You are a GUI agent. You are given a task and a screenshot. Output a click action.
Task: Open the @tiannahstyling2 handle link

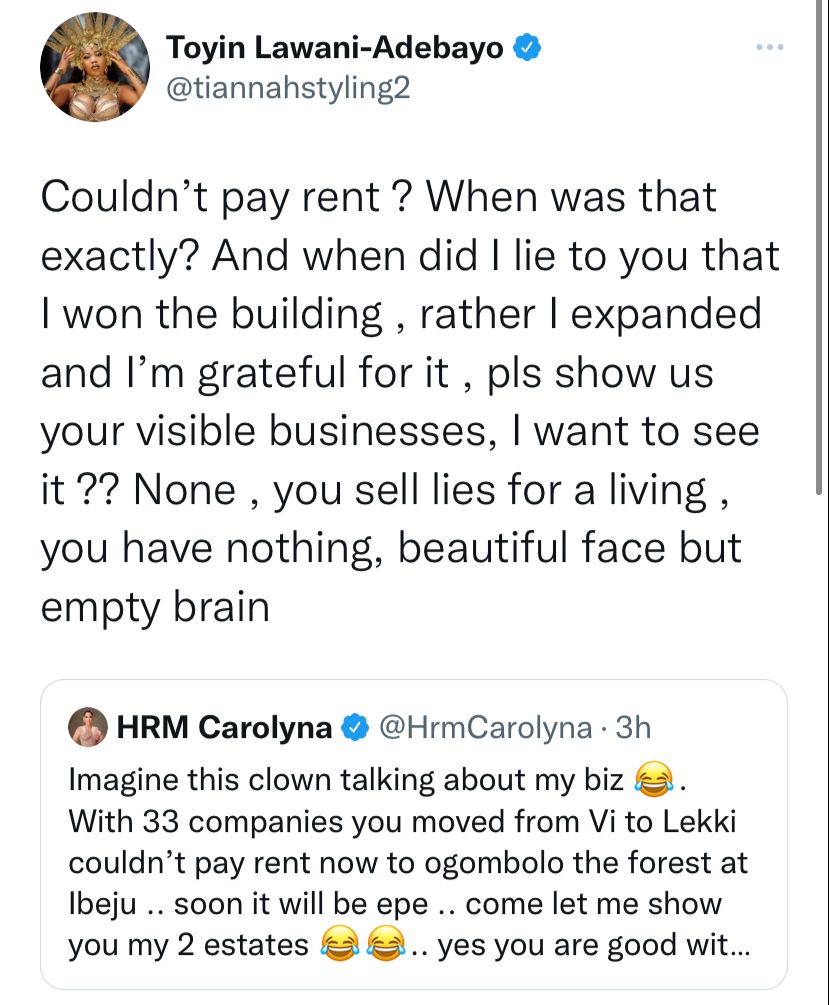click(x=288, y=88)
